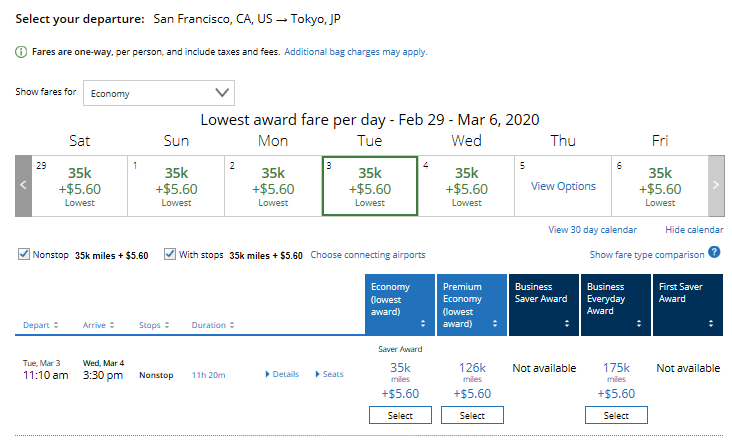Select Saturday 29 fare cell

tap(80, 186)
